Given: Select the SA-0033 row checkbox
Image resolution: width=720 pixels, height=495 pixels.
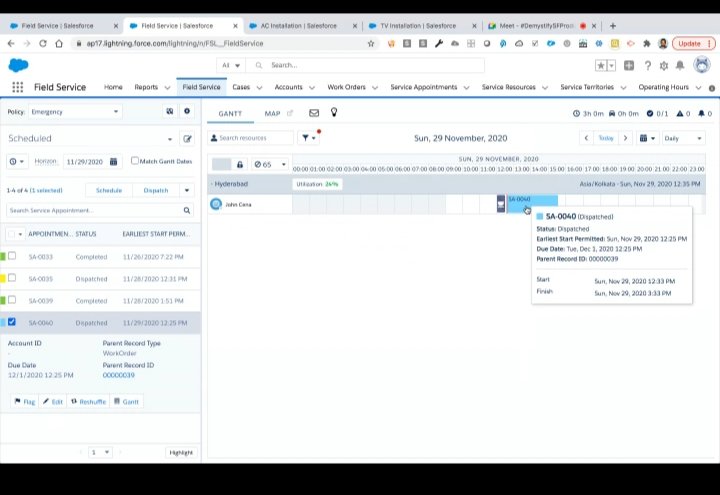Looking at the screenshot, I should tap(12, 256).
